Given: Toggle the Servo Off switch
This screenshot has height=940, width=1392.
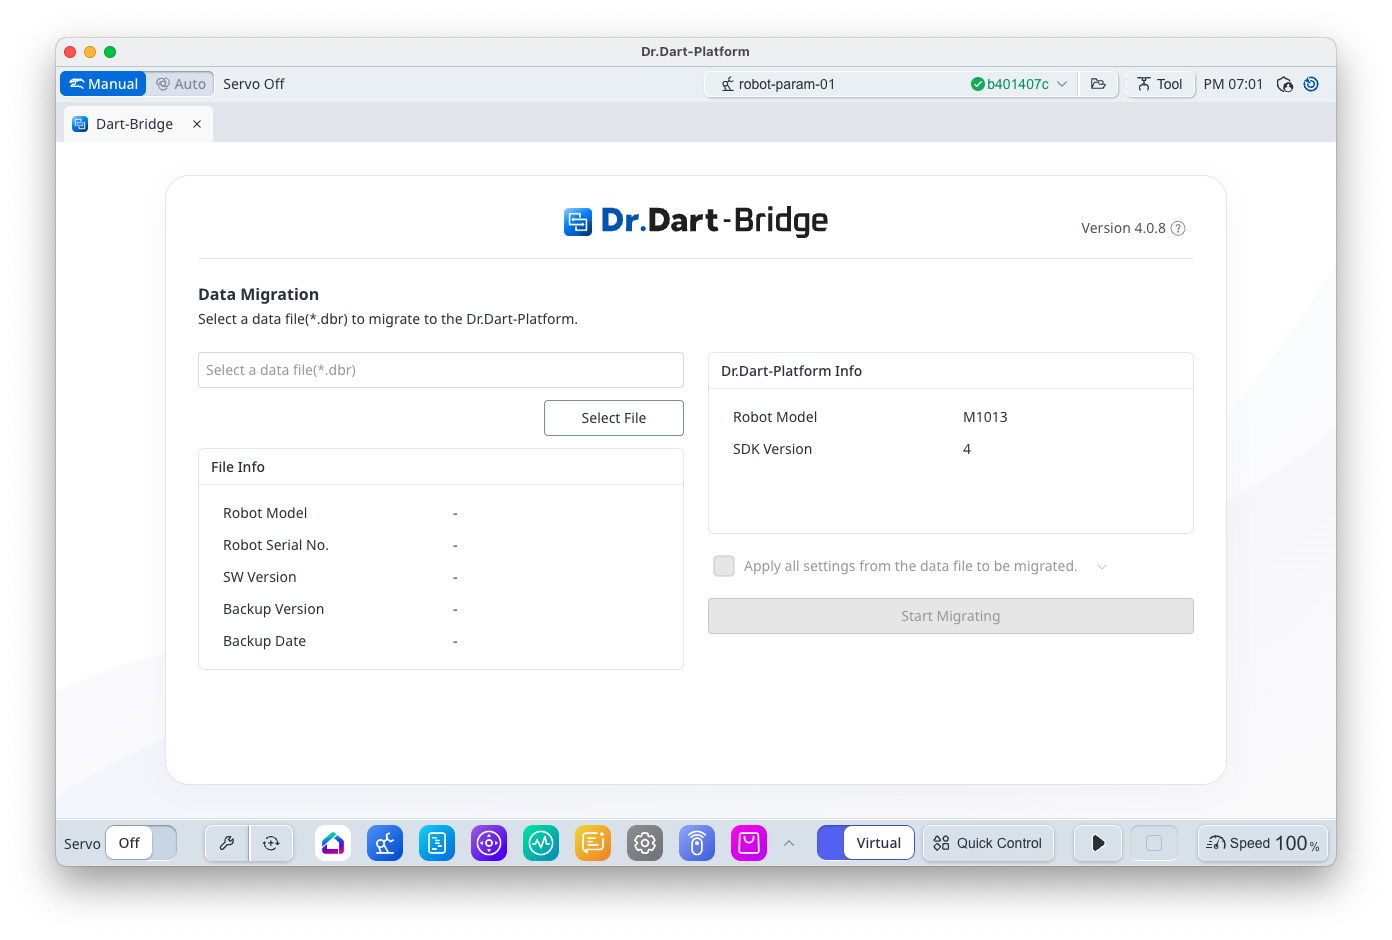Looking at the screenshot, I should click(141, 843).
